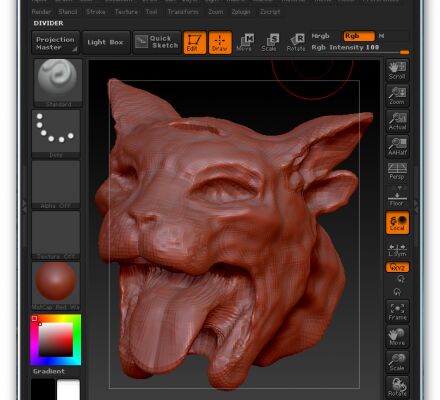
Task: Click the Gradient label button
Action: coord(49,371)
